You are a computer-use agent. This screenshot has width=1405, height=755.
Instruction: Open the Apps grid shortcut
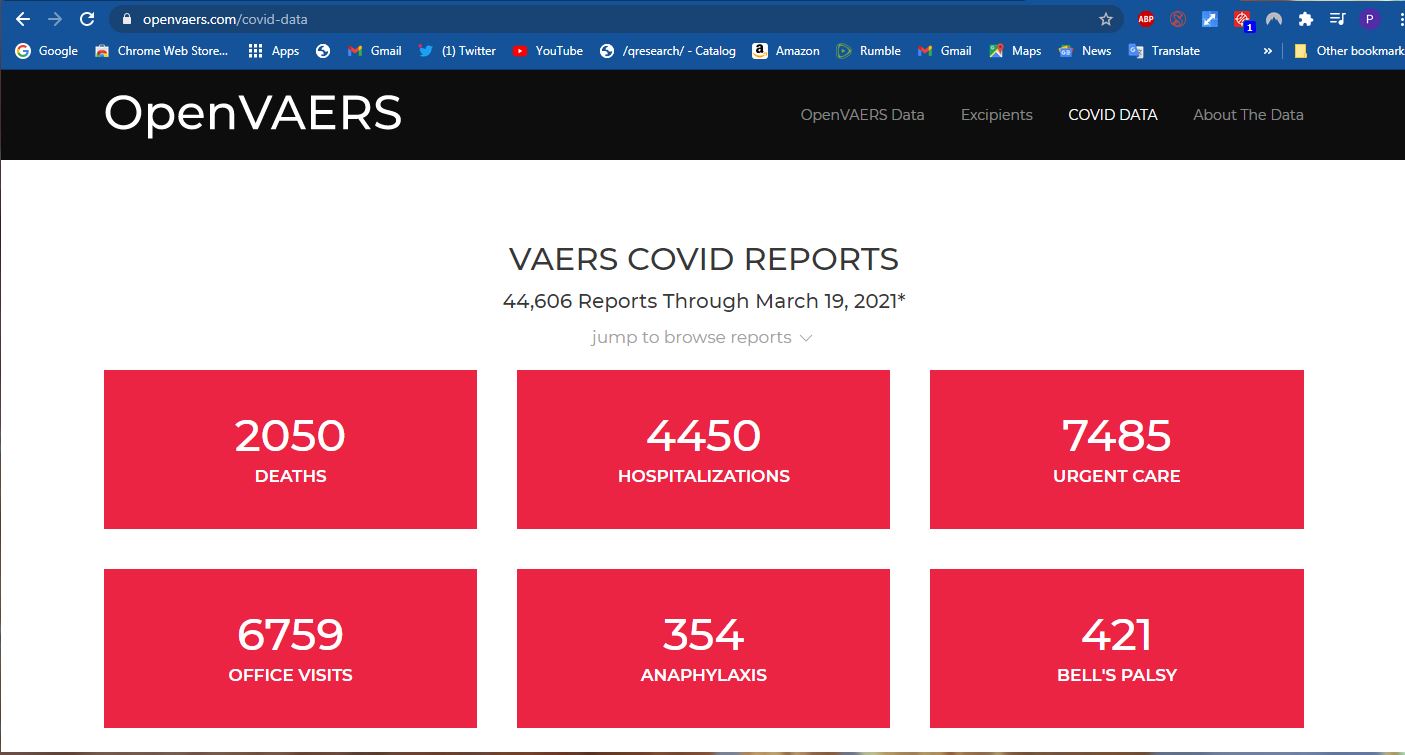click(273, 51)
